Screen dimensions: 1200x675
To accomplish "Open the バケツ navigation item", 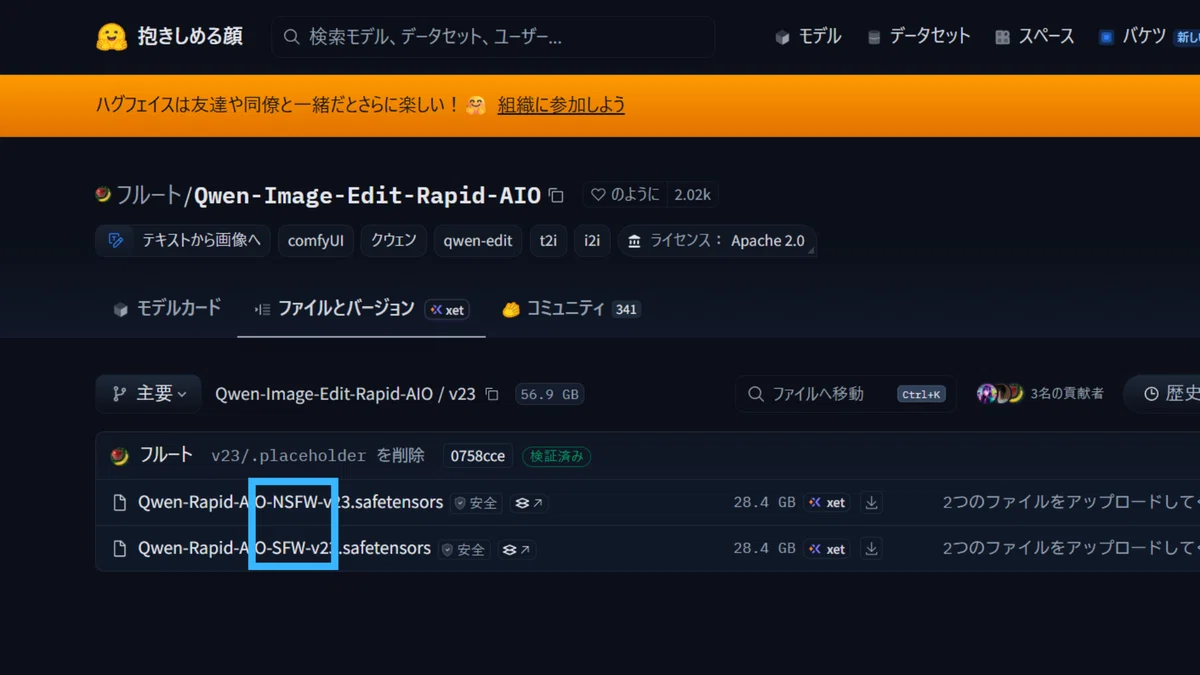I will [x=1132, y=37].
